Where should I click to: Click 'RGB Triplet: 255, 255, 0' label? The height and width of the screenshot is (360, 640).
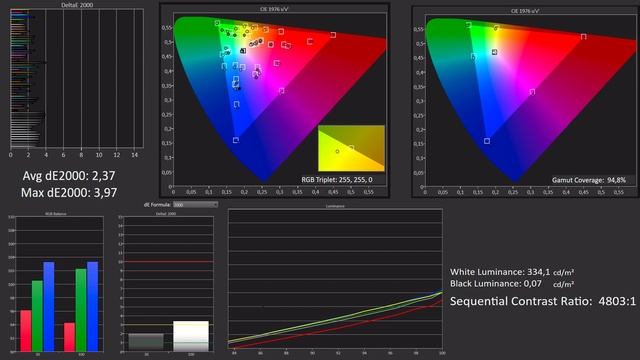337,180
